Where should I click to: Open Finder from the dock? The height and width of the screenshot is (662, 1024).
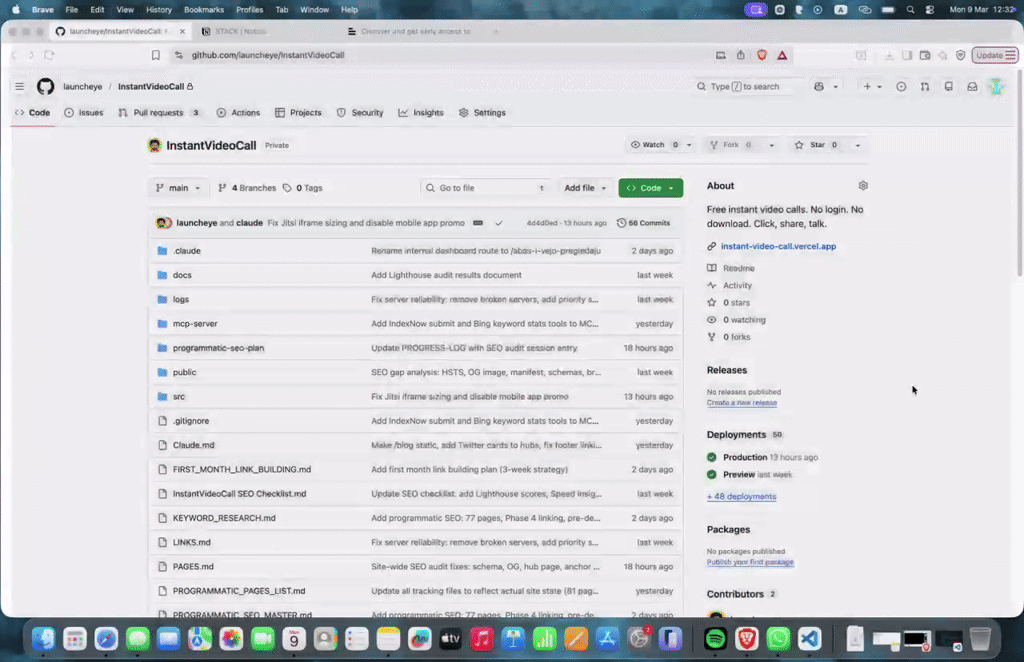43,638
